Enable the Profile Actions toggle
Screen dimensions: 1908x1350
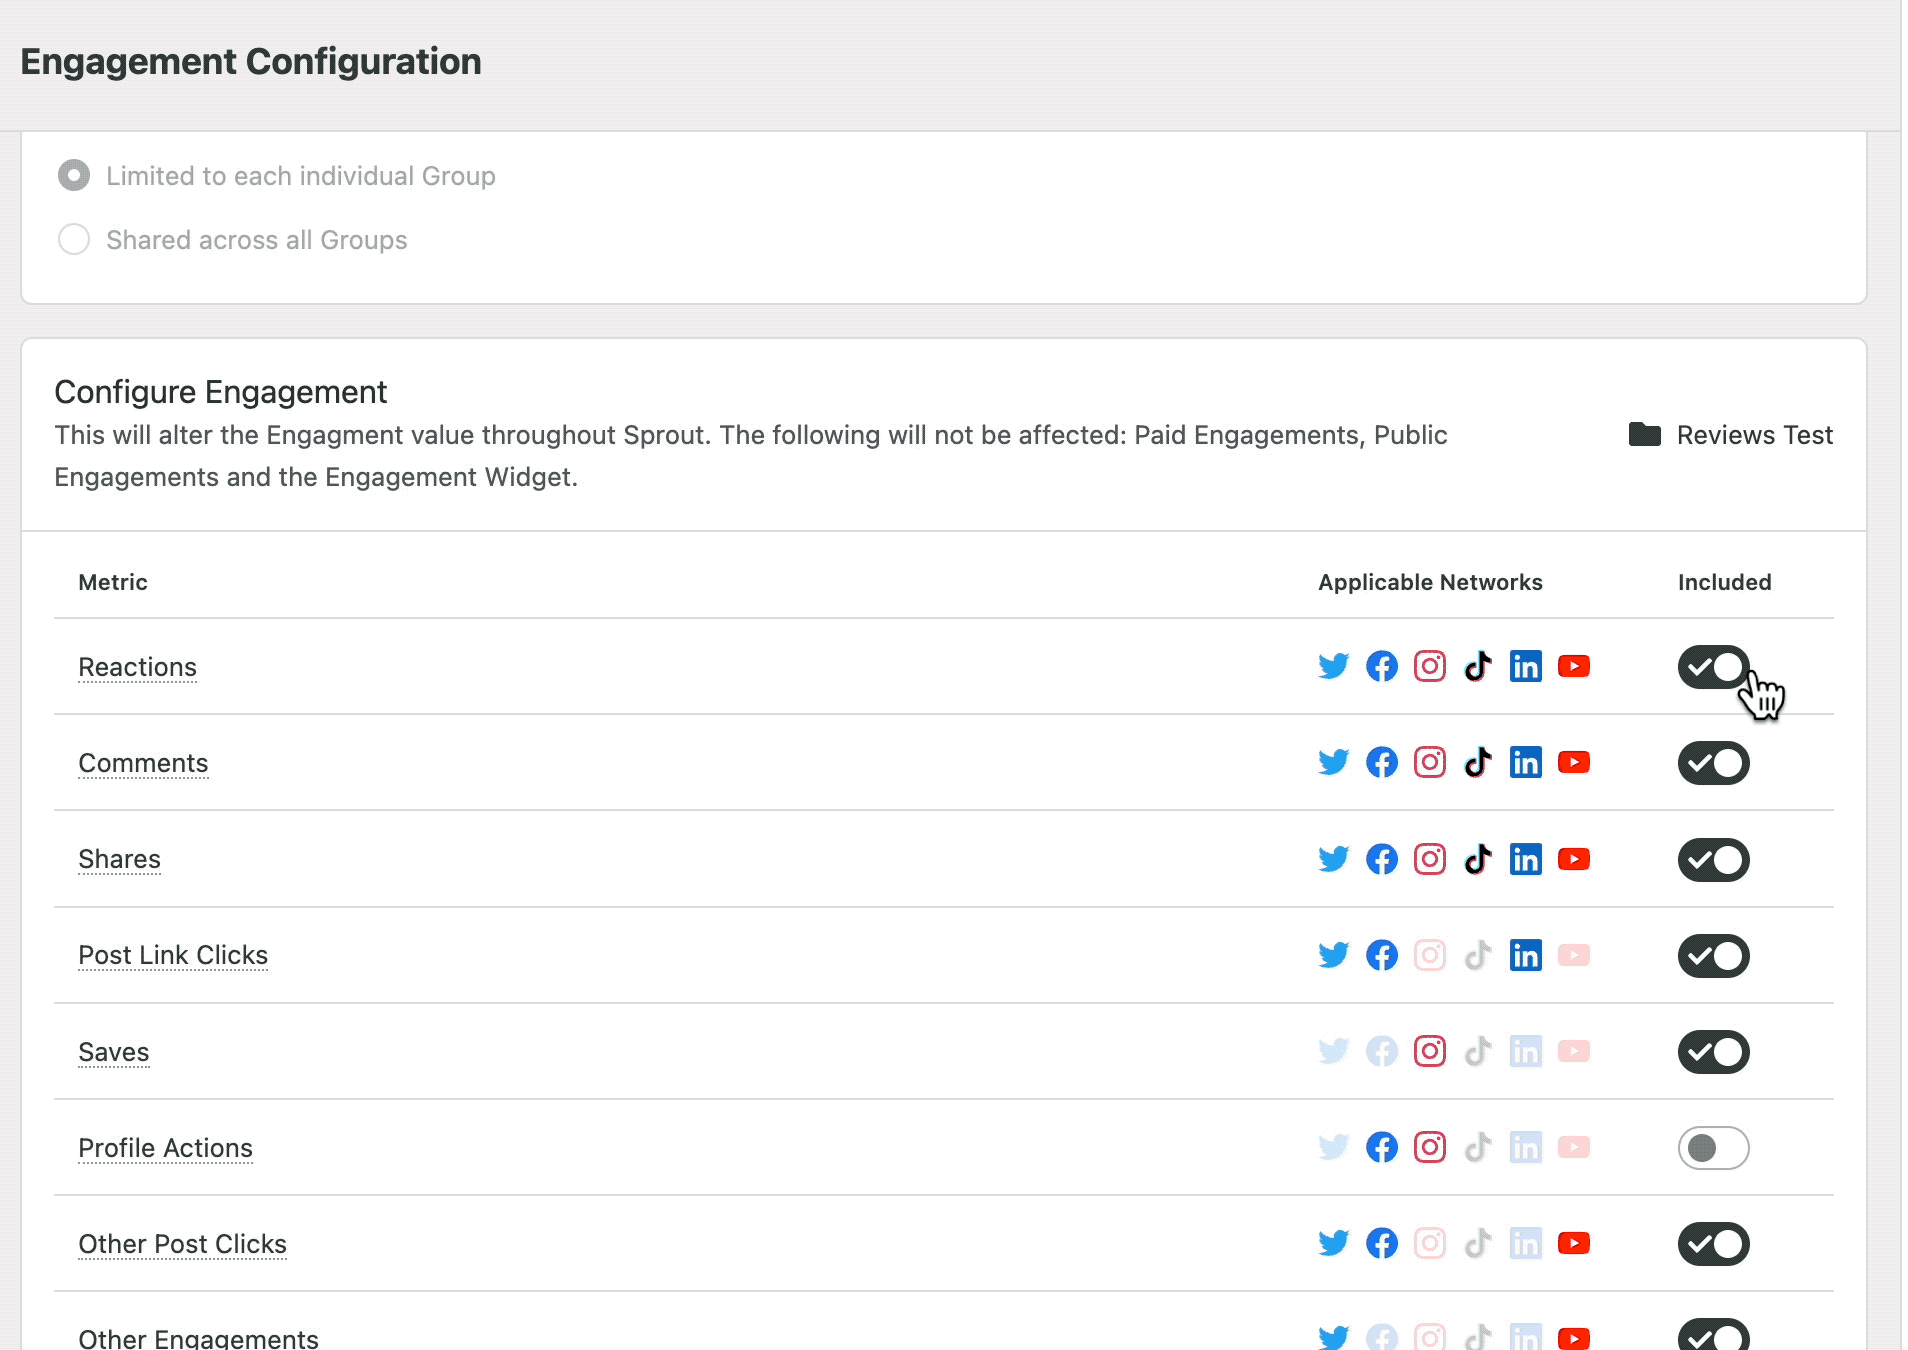coord(1714,1148)
